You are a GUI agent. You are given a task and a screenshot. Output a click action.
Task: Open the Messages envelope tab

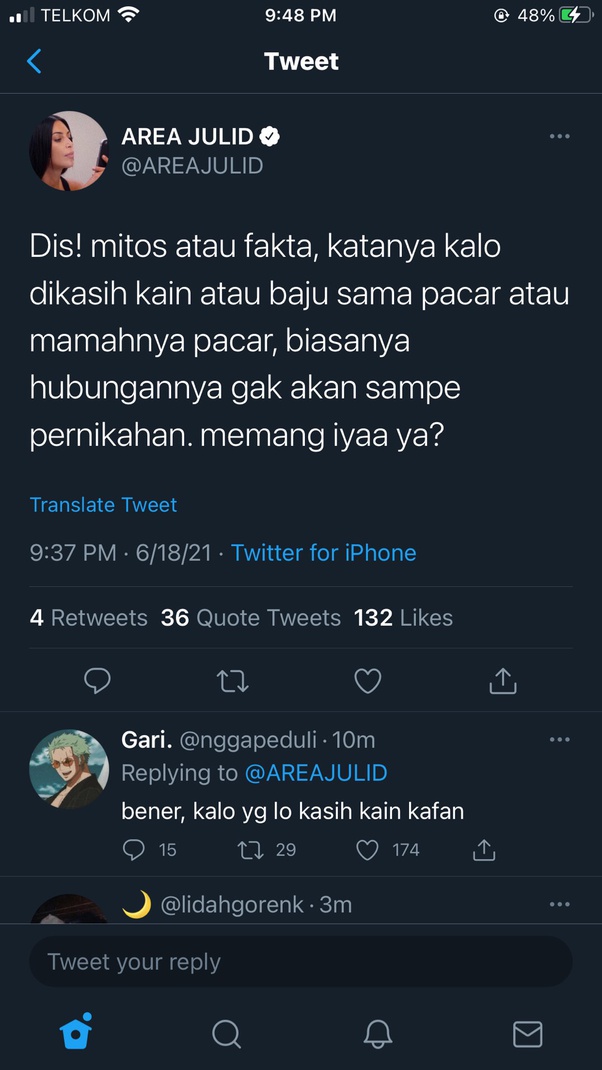(527, 1033)
